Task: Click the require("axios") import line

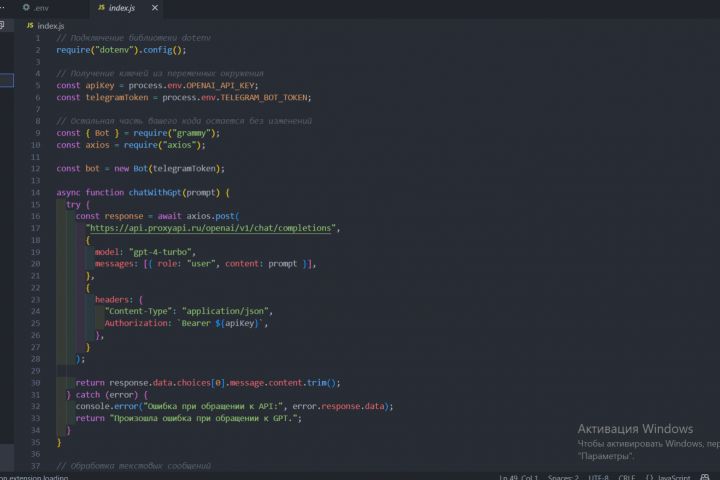Action: [131, 145]
